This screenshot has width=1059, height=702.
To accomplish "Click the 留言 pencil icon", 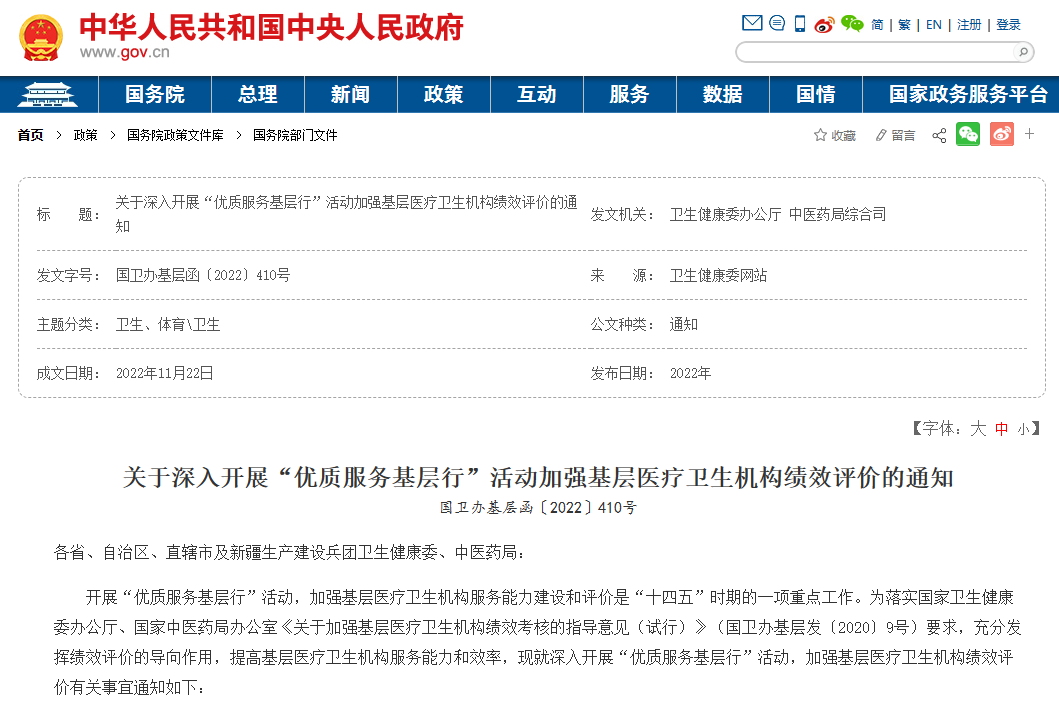I will point(881,135).
